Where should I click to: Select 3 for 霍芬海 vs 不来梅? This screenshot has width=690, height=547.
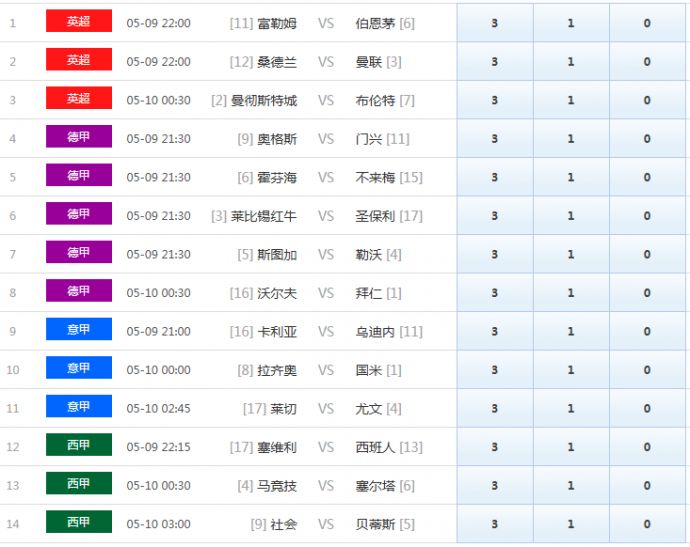click(x=495, y=177)
